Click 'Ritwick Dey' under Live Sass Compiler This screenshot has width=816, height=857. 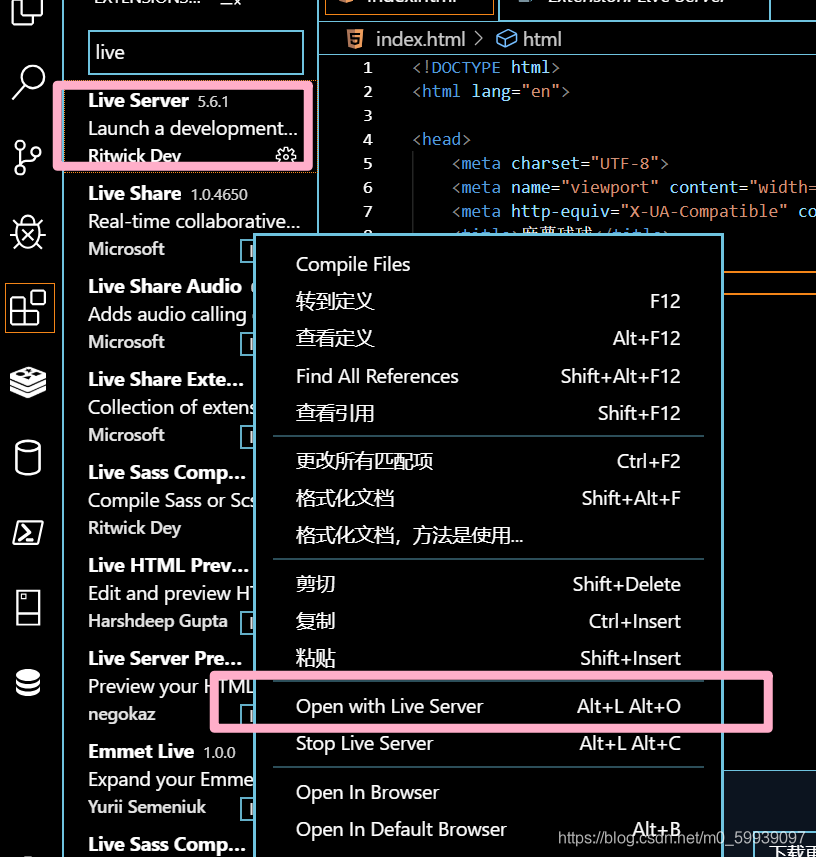pyautogui.click(x=134, y=528)
